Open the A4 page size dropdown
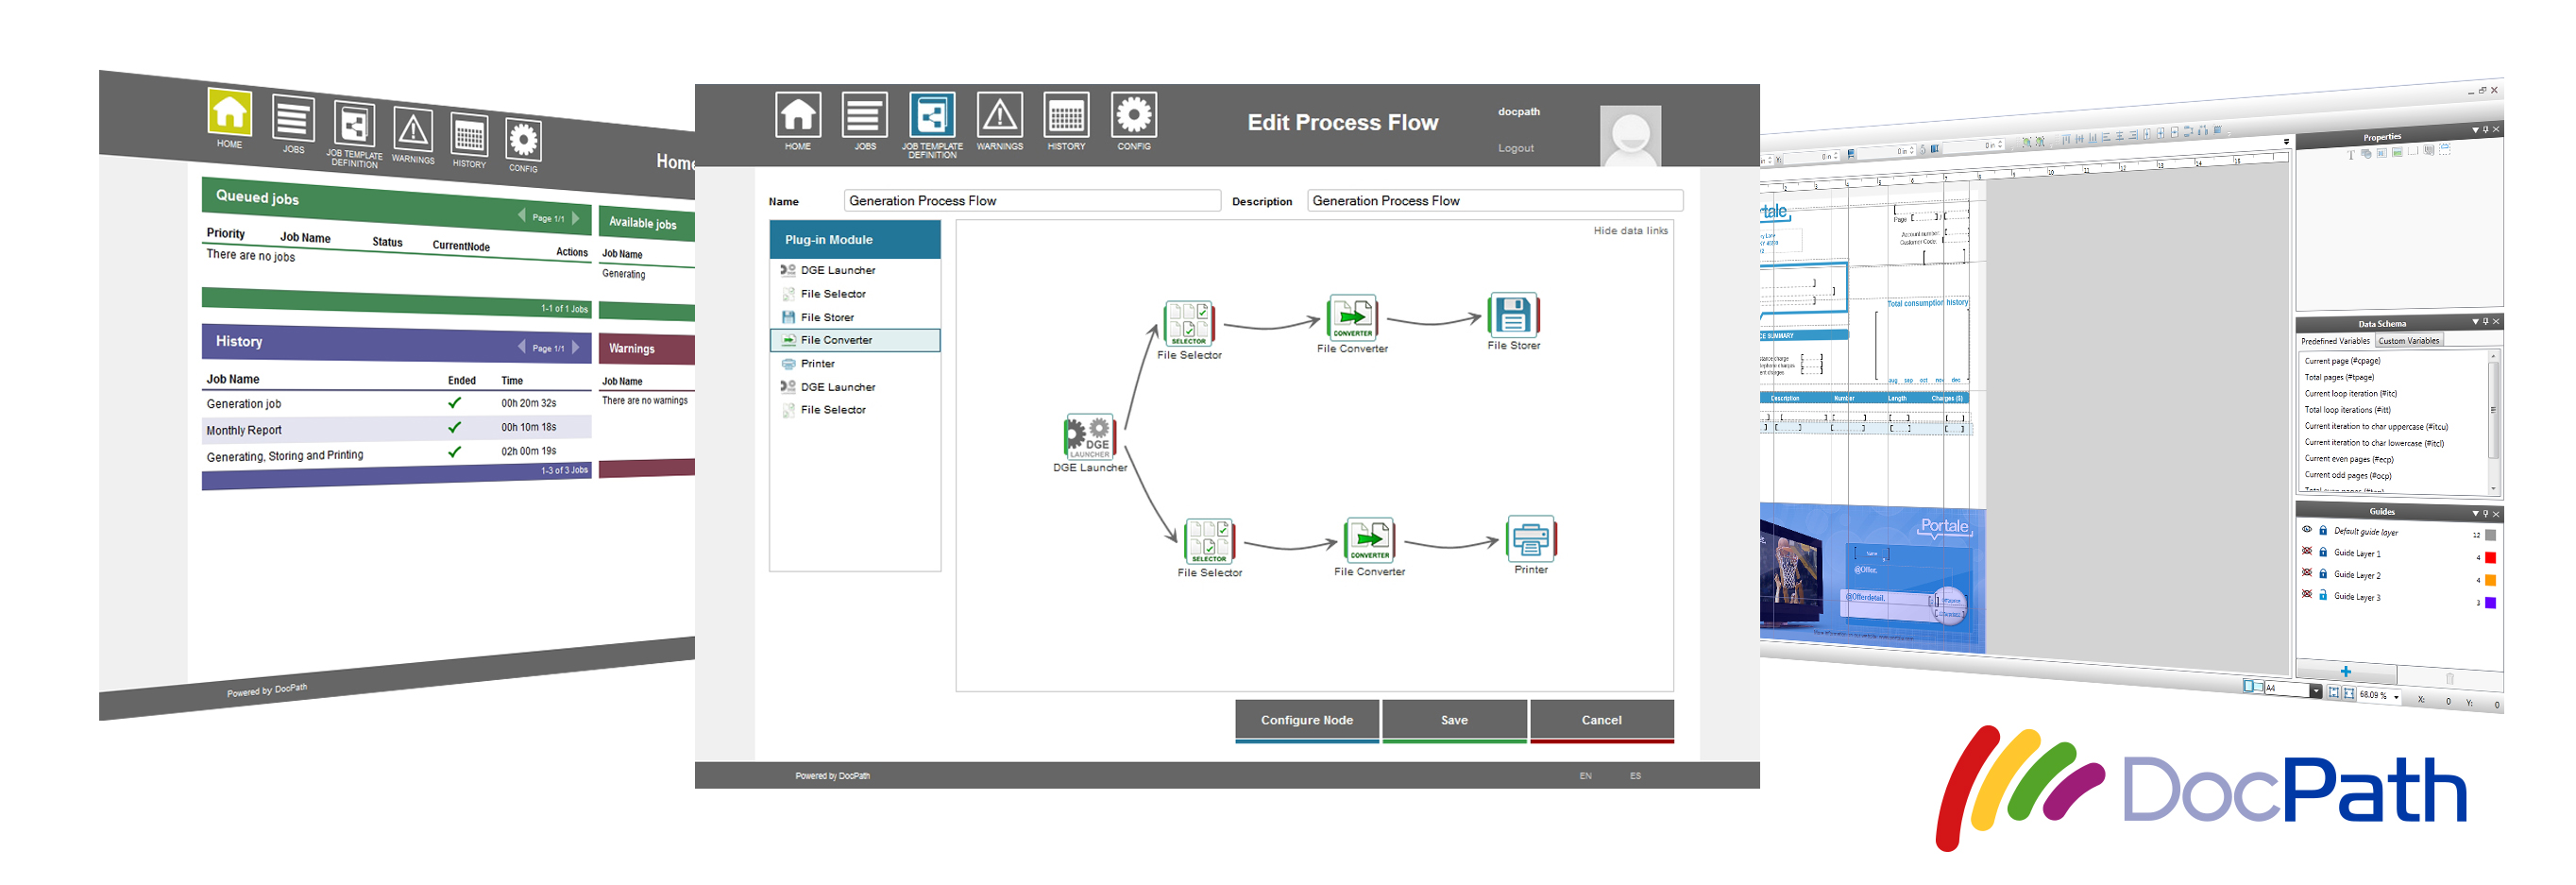The image size is (2576, 885). tap(2315, 691)
